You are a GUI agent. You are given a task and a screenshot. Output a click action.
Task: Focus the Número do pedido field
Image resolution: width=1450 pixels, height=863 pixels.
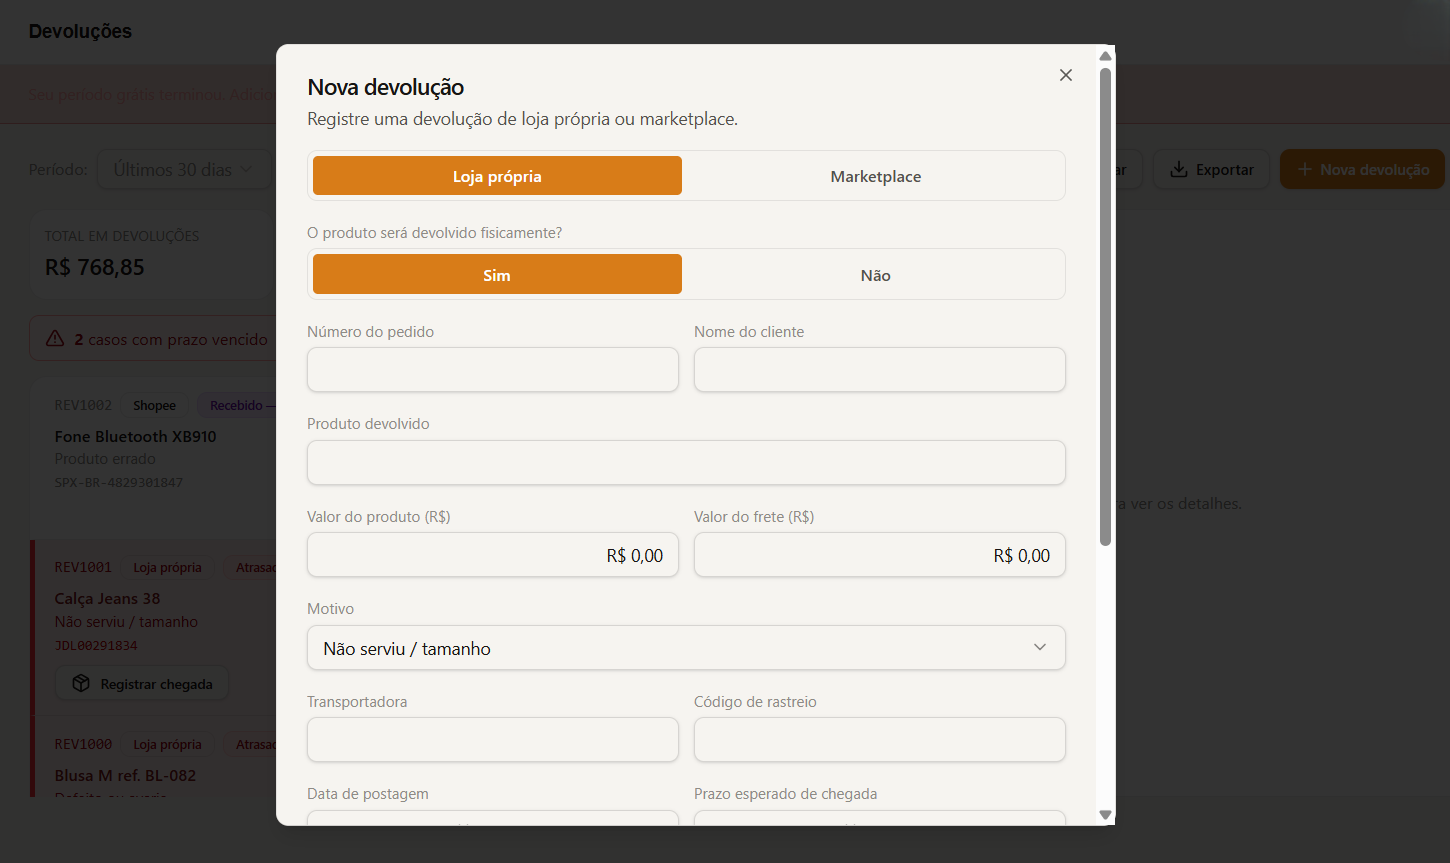tap(493, 370)
